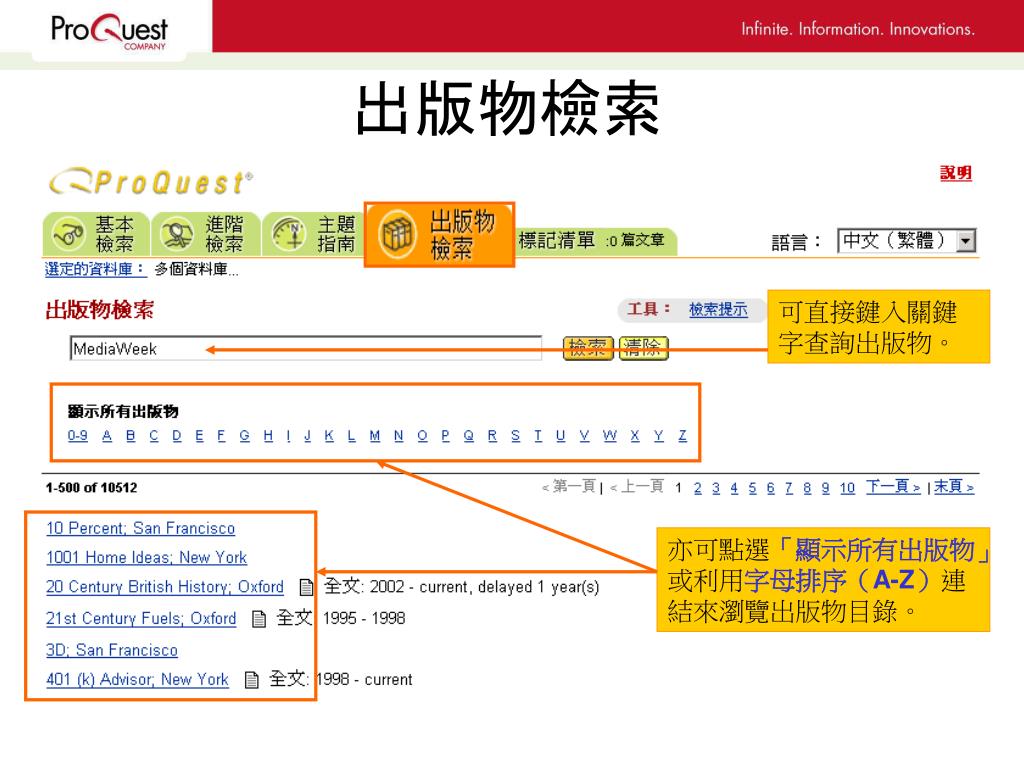Viewport: 1024px width, 768px height.
Task: Click the ProQuest Company logo in header
Action: pyautogui.click(x=110, y=31)
